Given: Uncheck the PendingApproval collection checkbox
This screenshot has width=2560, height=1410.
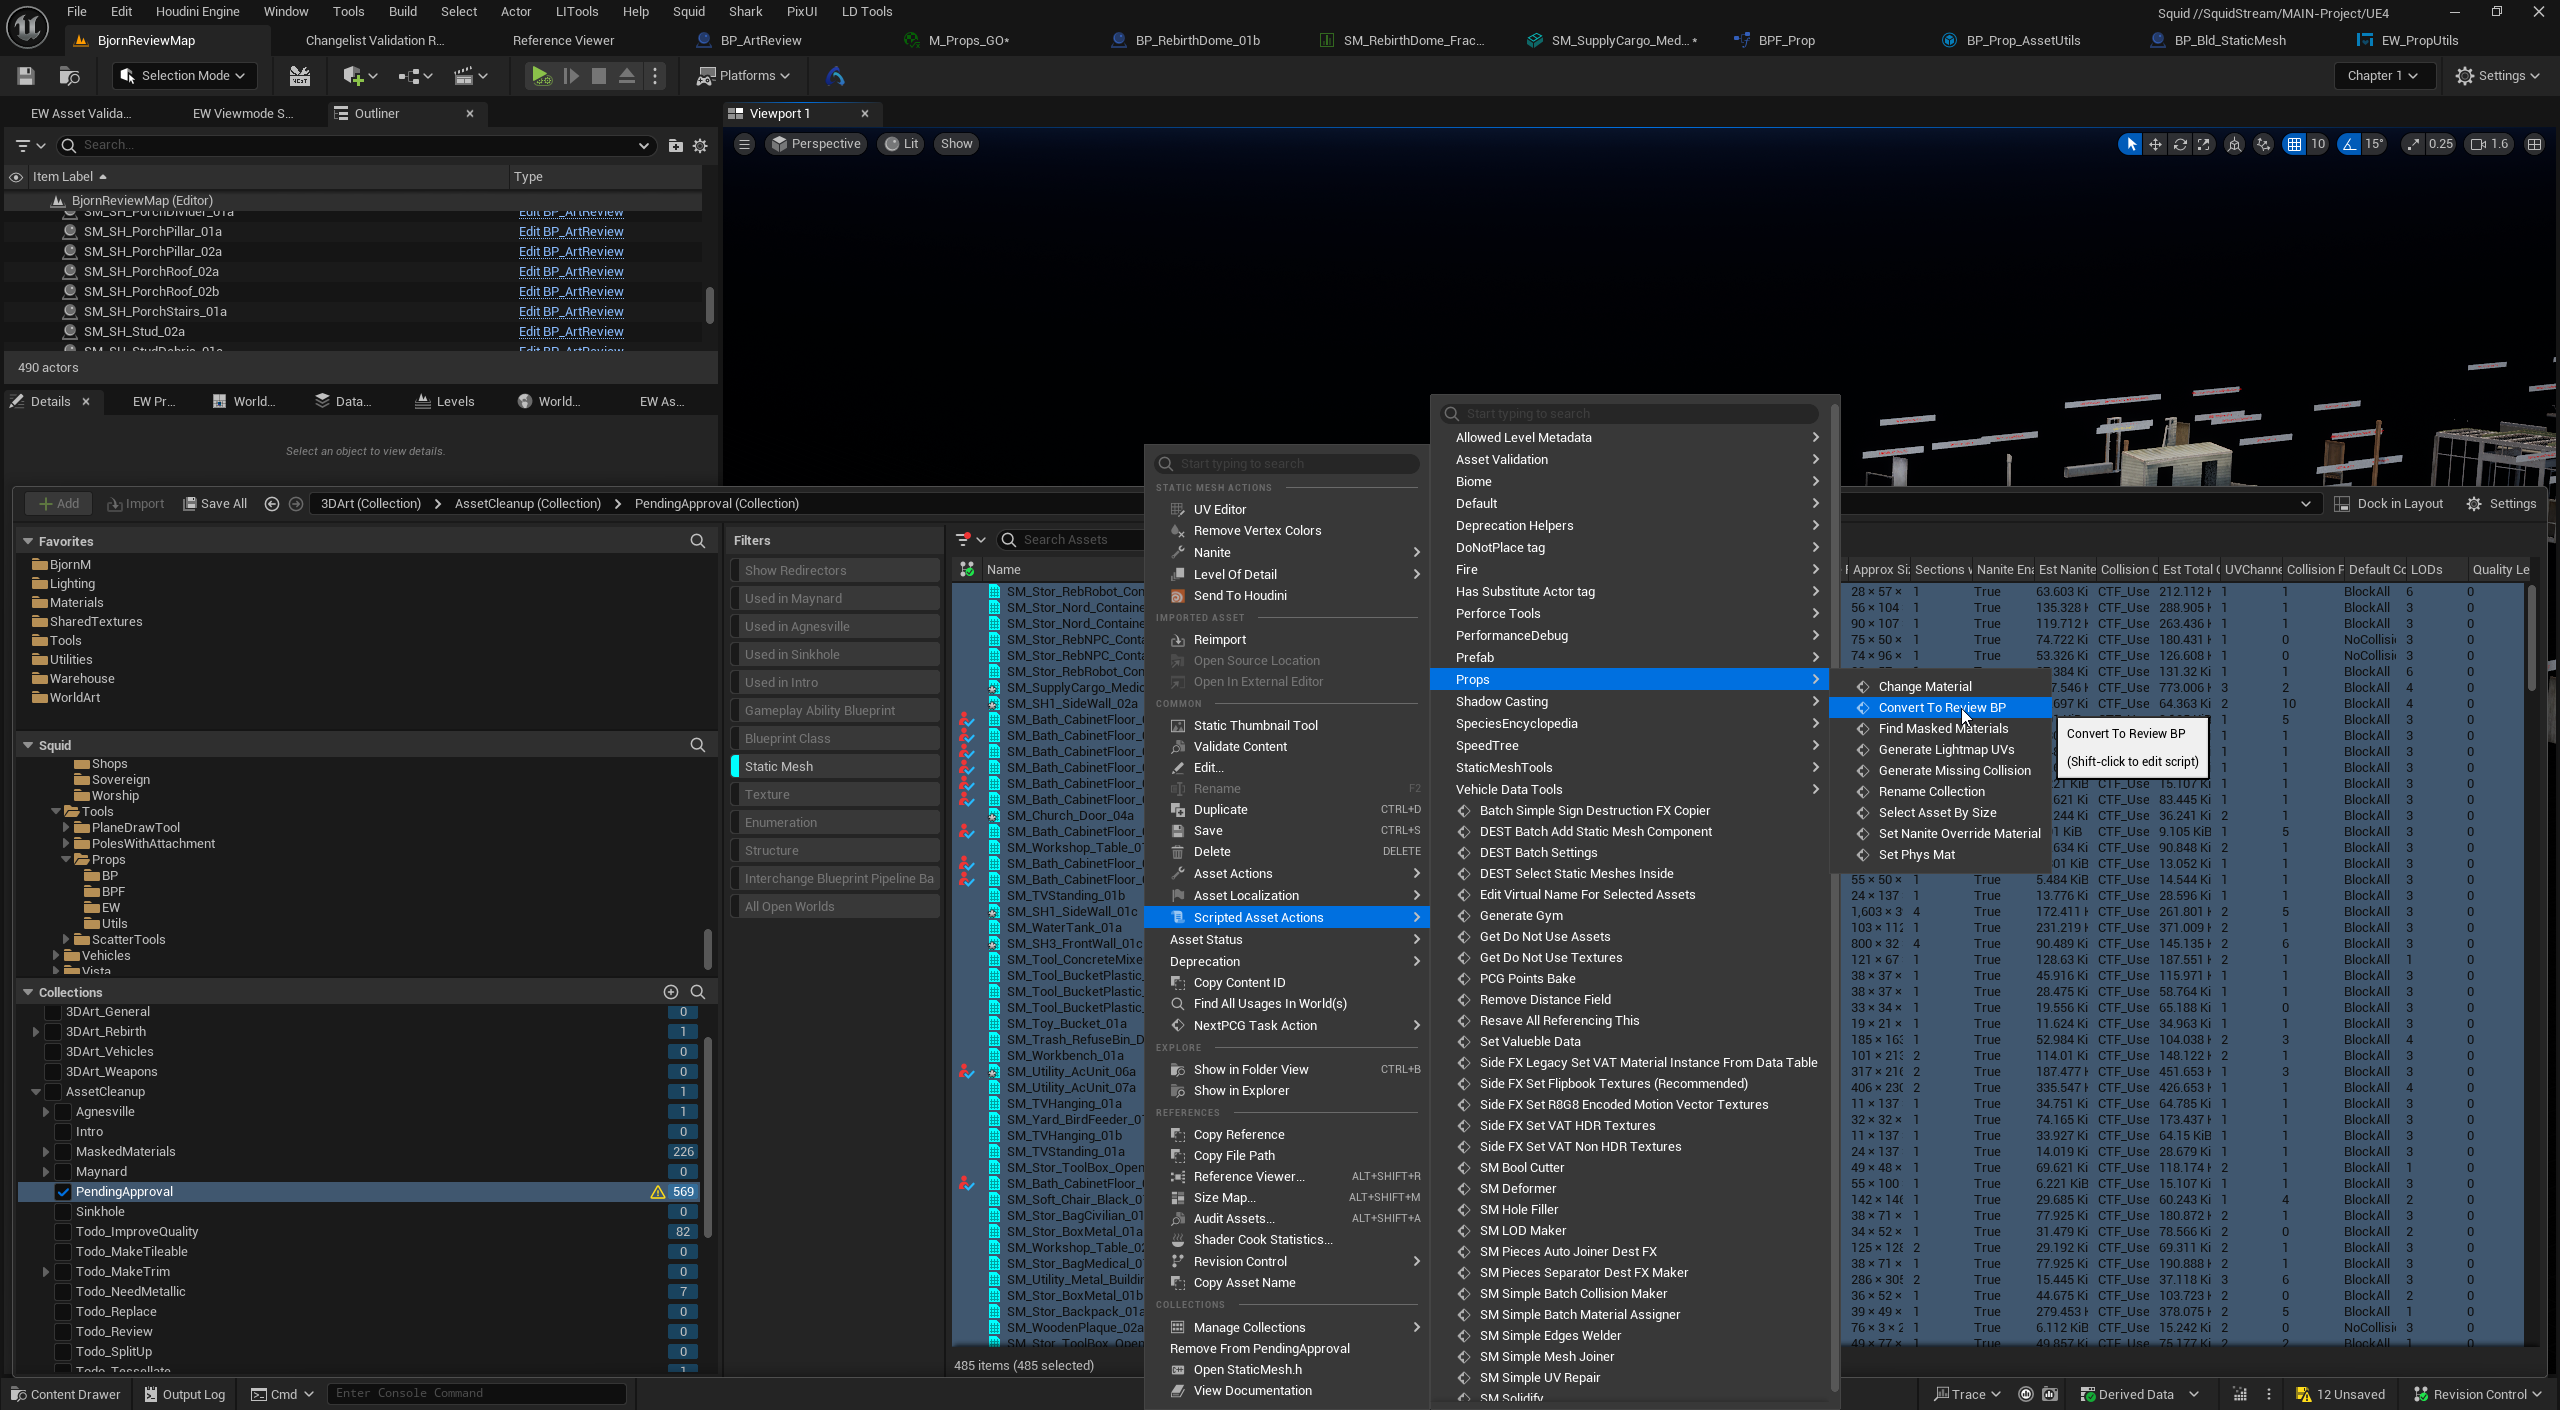Looking at the screenshot, I should (63, 1192).
